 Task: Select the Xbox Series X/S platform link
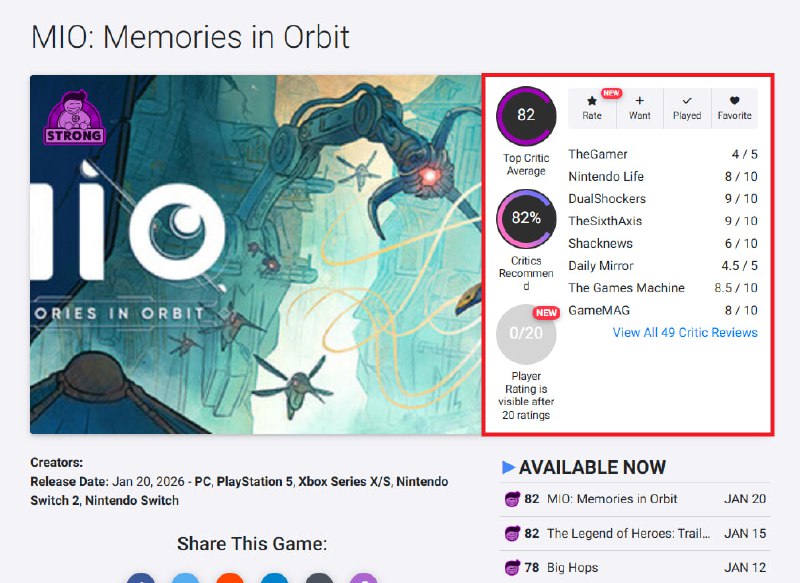coord(344,481)
